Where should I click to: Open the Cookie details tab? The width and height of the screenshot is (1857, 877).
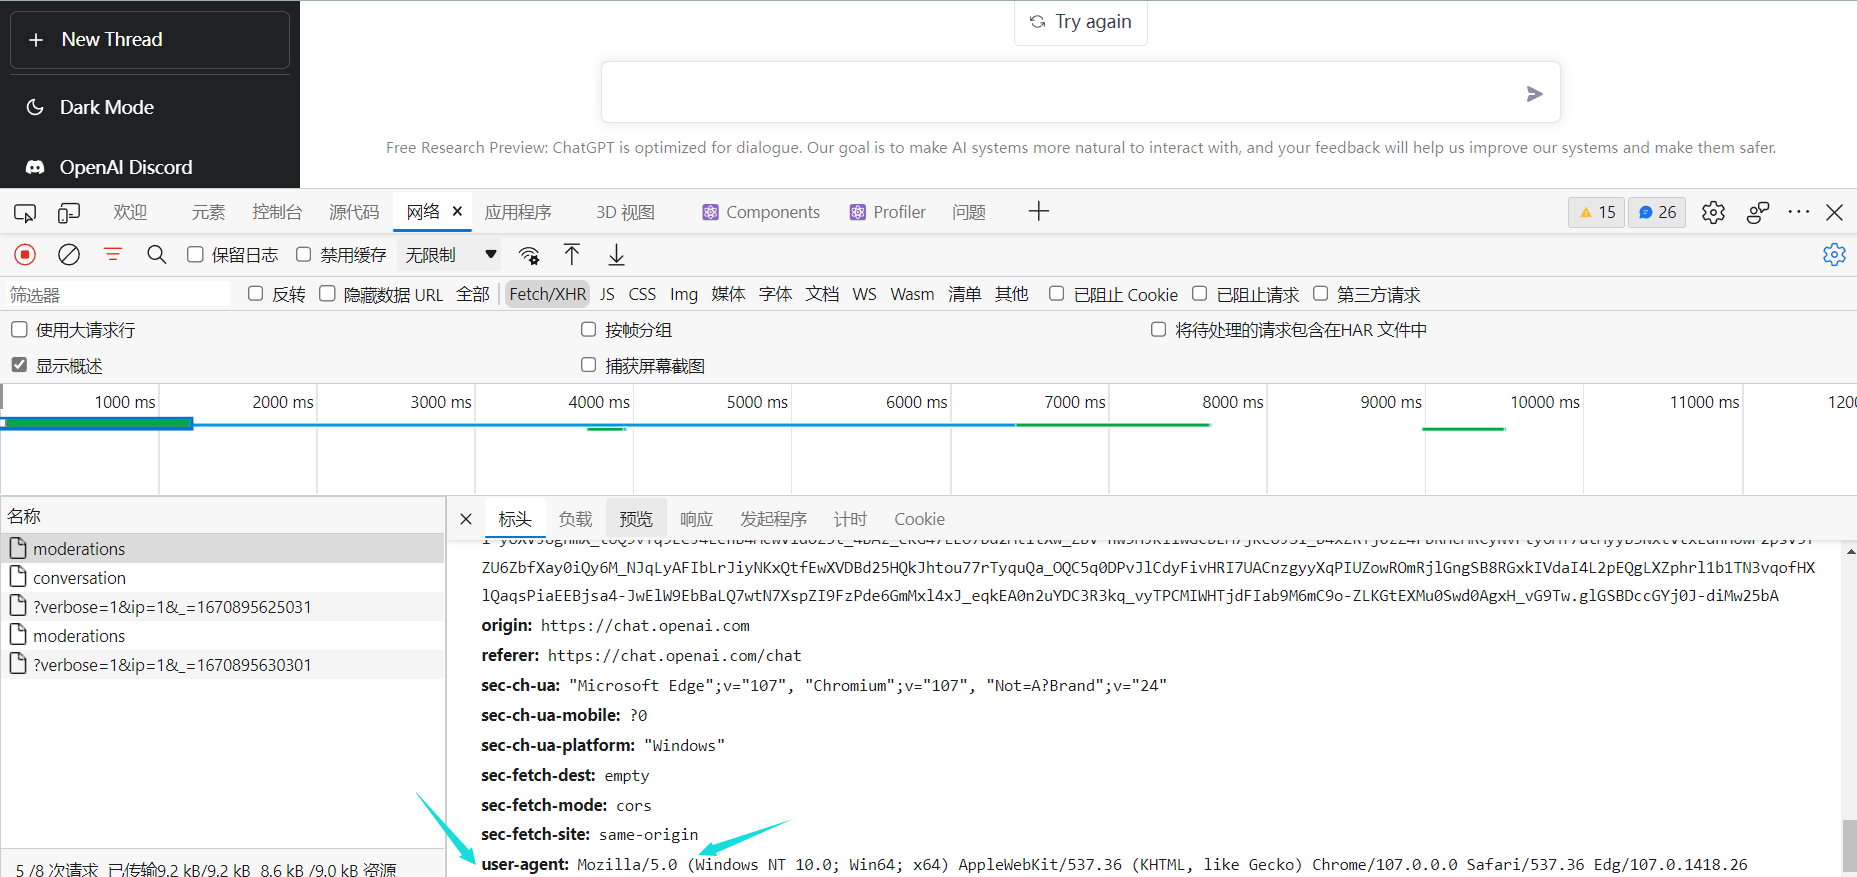(919, 519)
